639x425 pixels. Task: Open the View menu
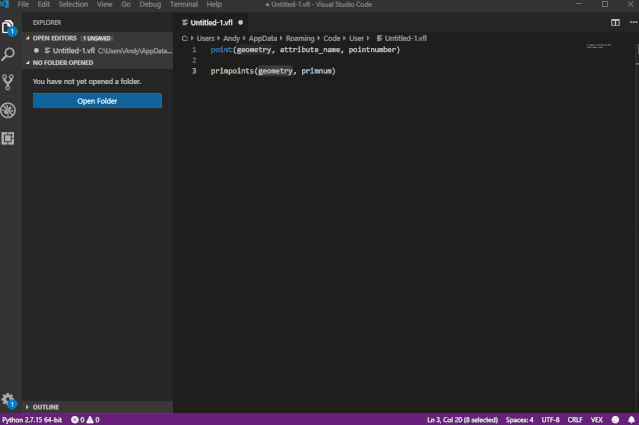tap(104, 4)
